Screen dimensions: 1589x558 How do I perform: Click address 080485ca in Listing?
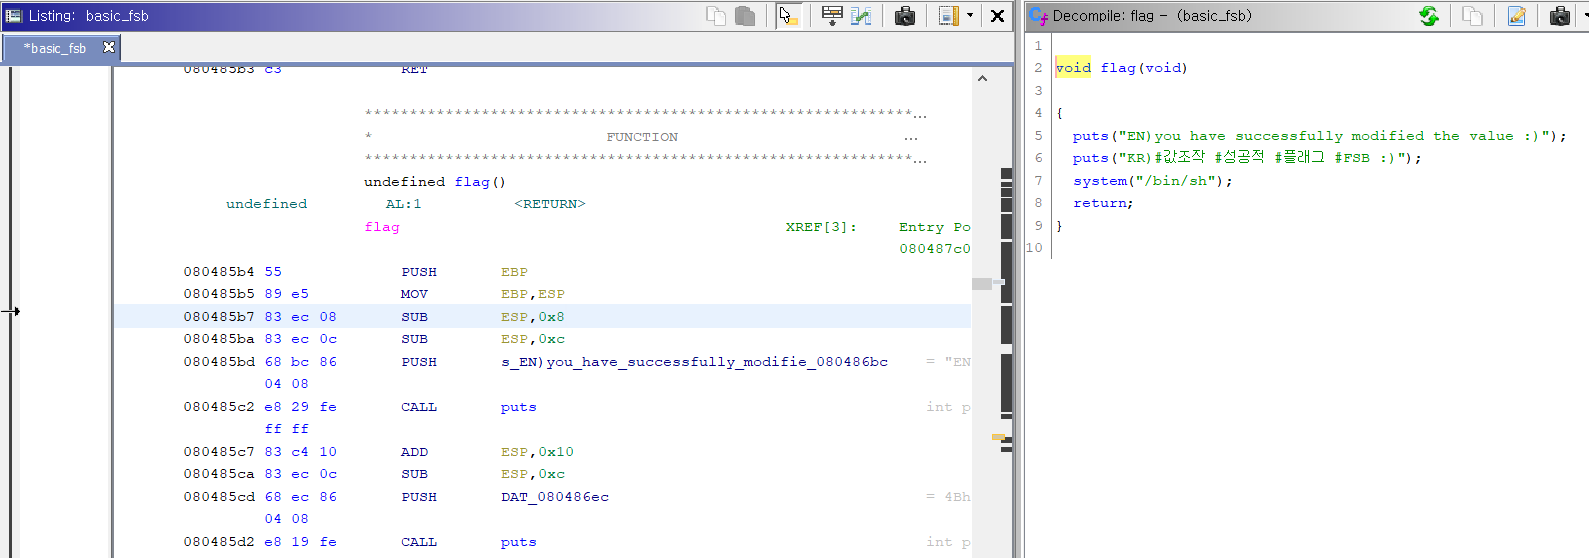point(219,474)
